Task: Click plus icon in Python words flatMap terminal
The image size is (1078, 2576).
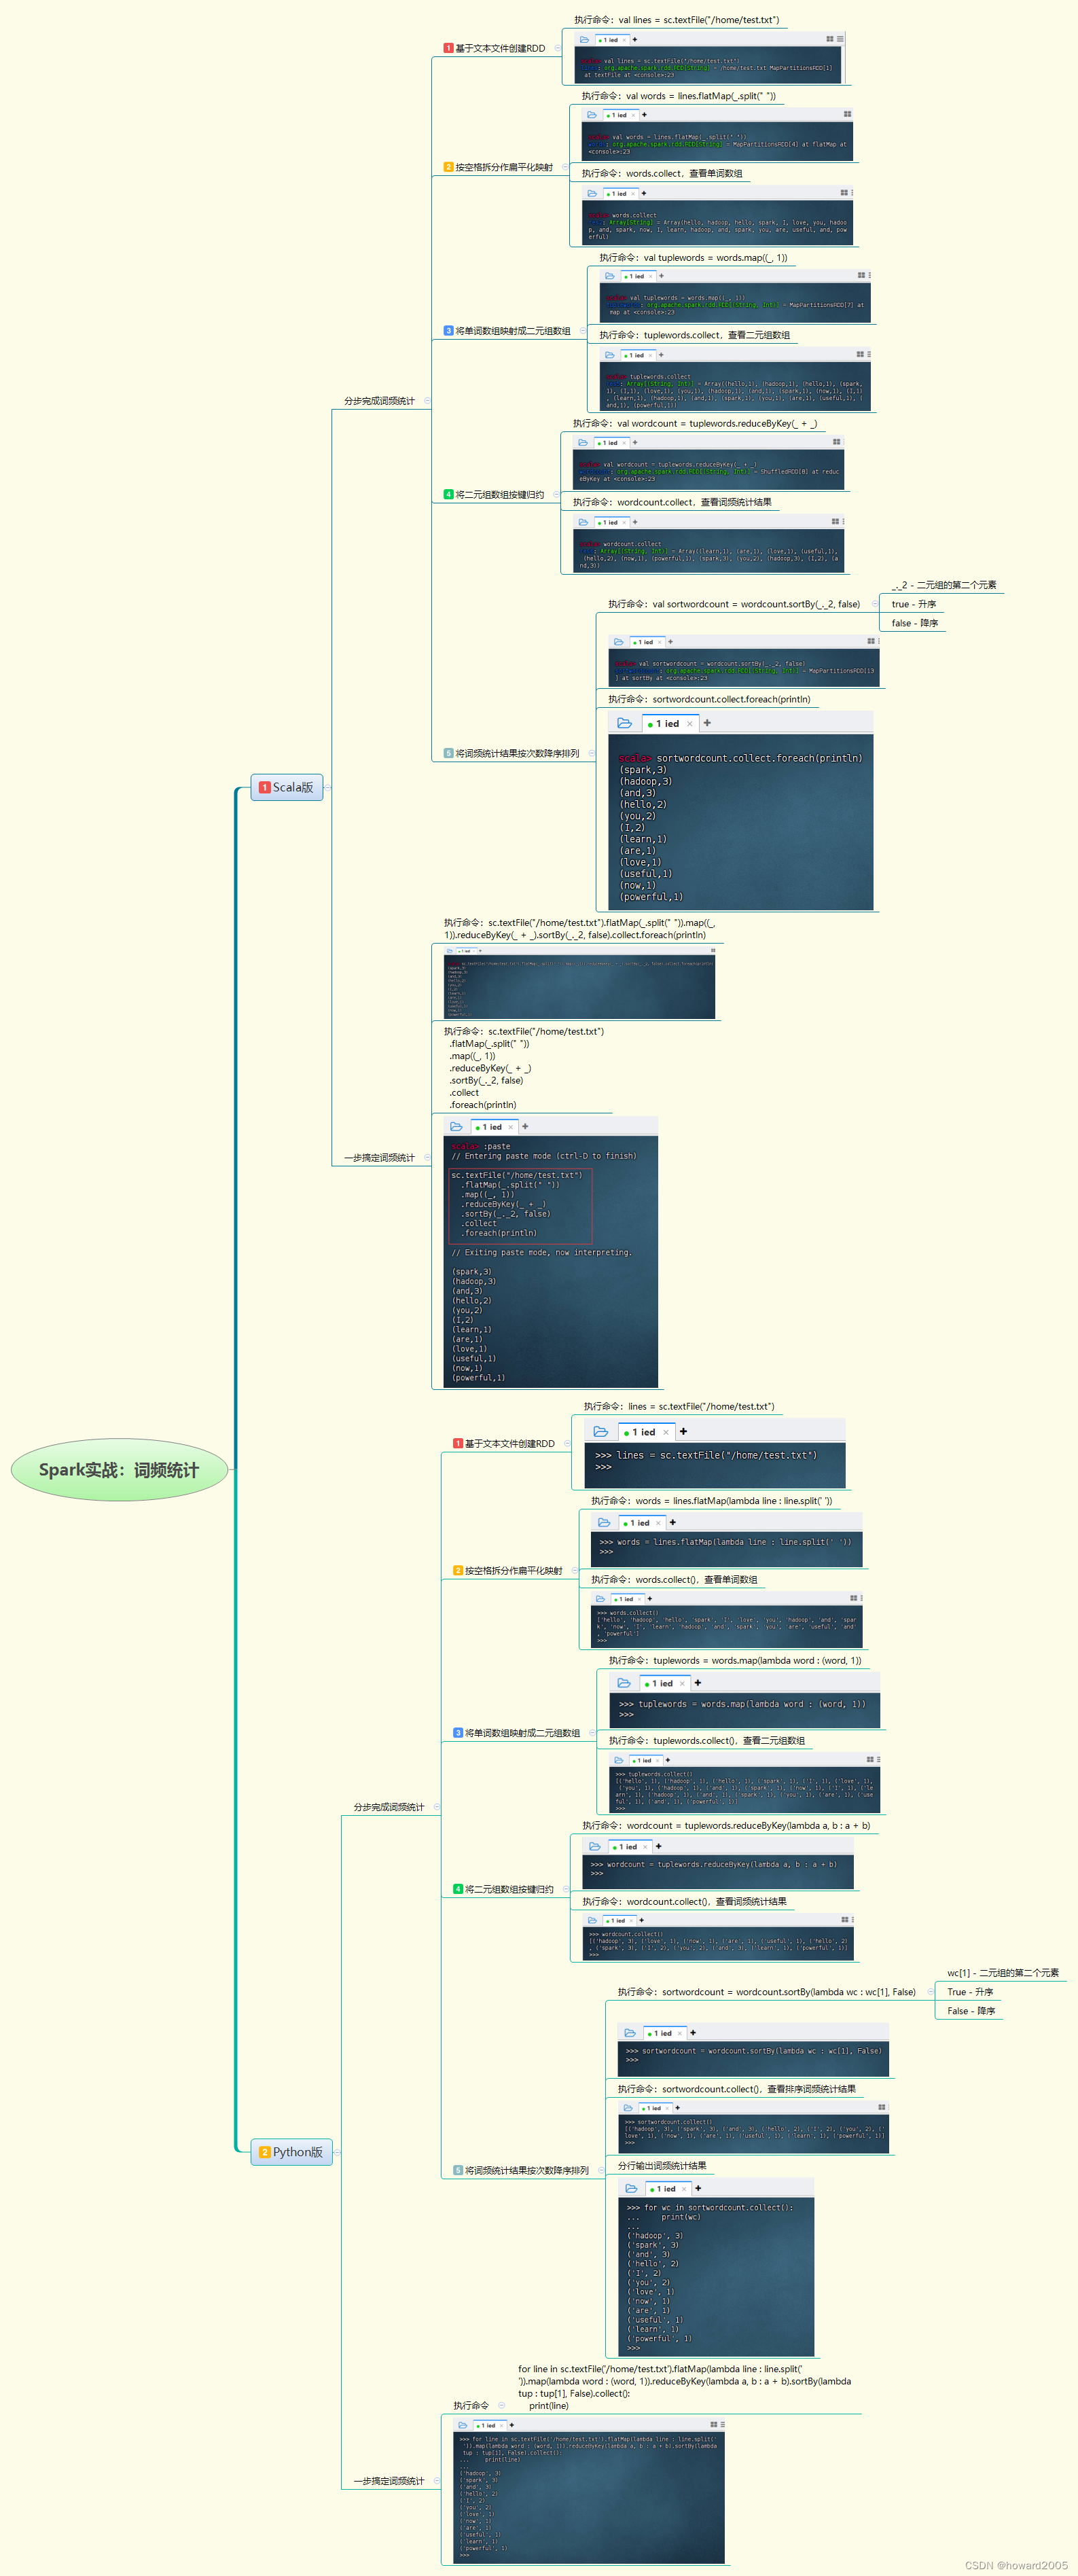Action: (x=673, y=1523)
